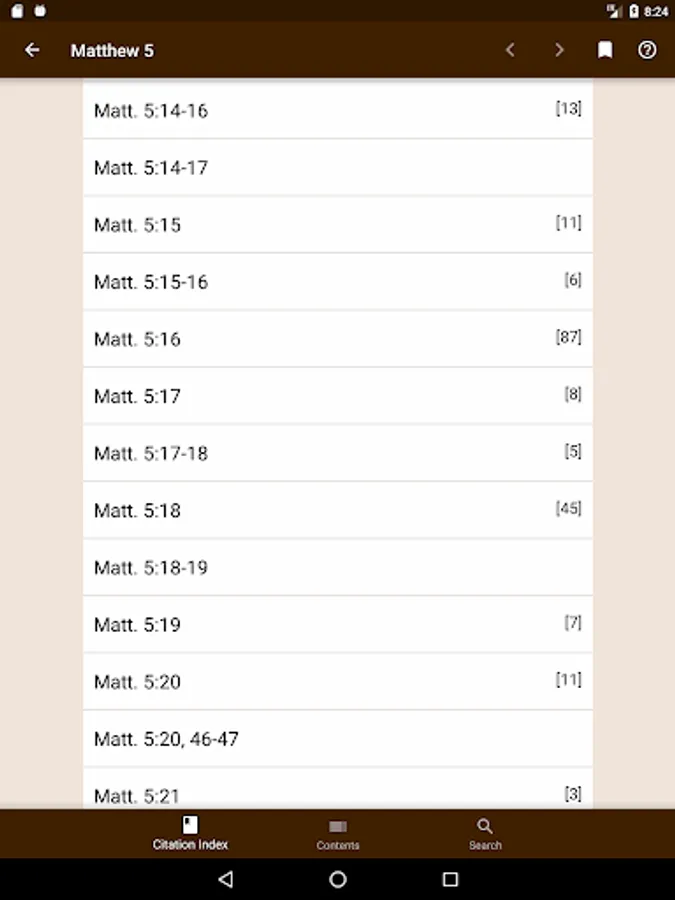Screen dimensions: 675x900
Task: Select the Matt. 5:21 row
Action: click(337, 795)
